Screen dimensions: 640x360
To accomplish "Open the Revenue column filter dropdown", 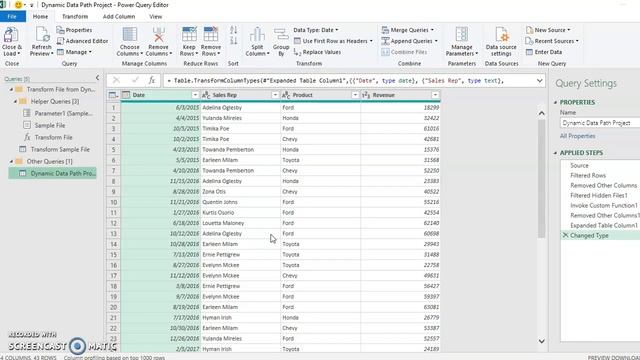I will [x=435, y=95].
